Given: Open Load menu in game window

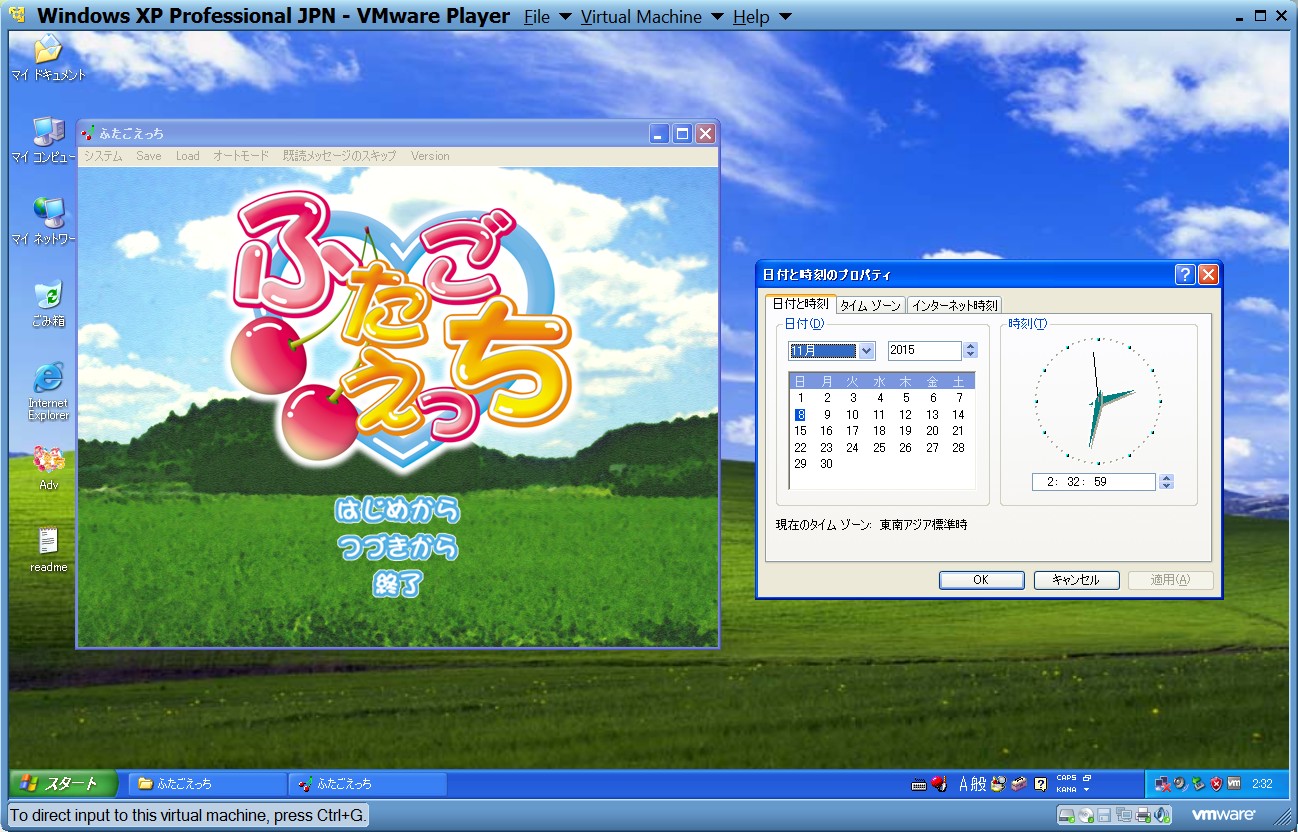Looking at the screenshot, I should [x=188, y=156].
